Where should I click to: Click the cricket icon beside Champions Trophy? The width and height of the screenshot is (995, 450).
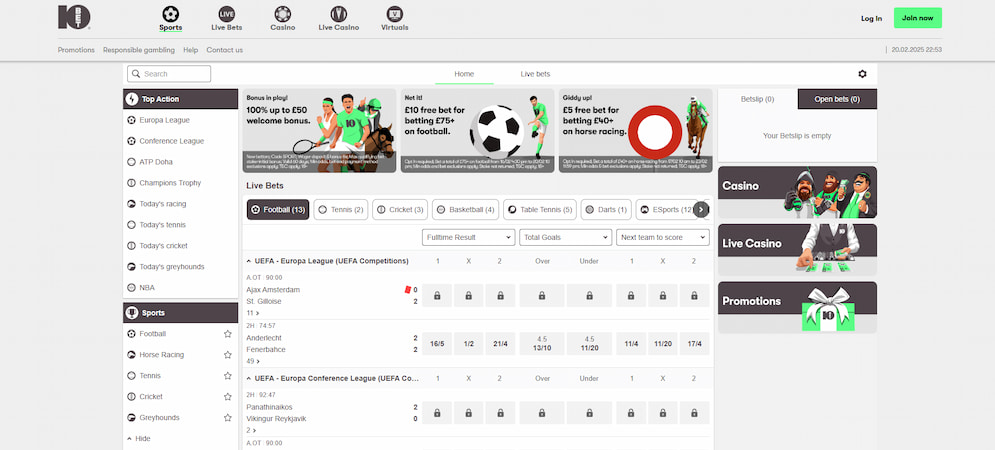(x=131, y=183)
